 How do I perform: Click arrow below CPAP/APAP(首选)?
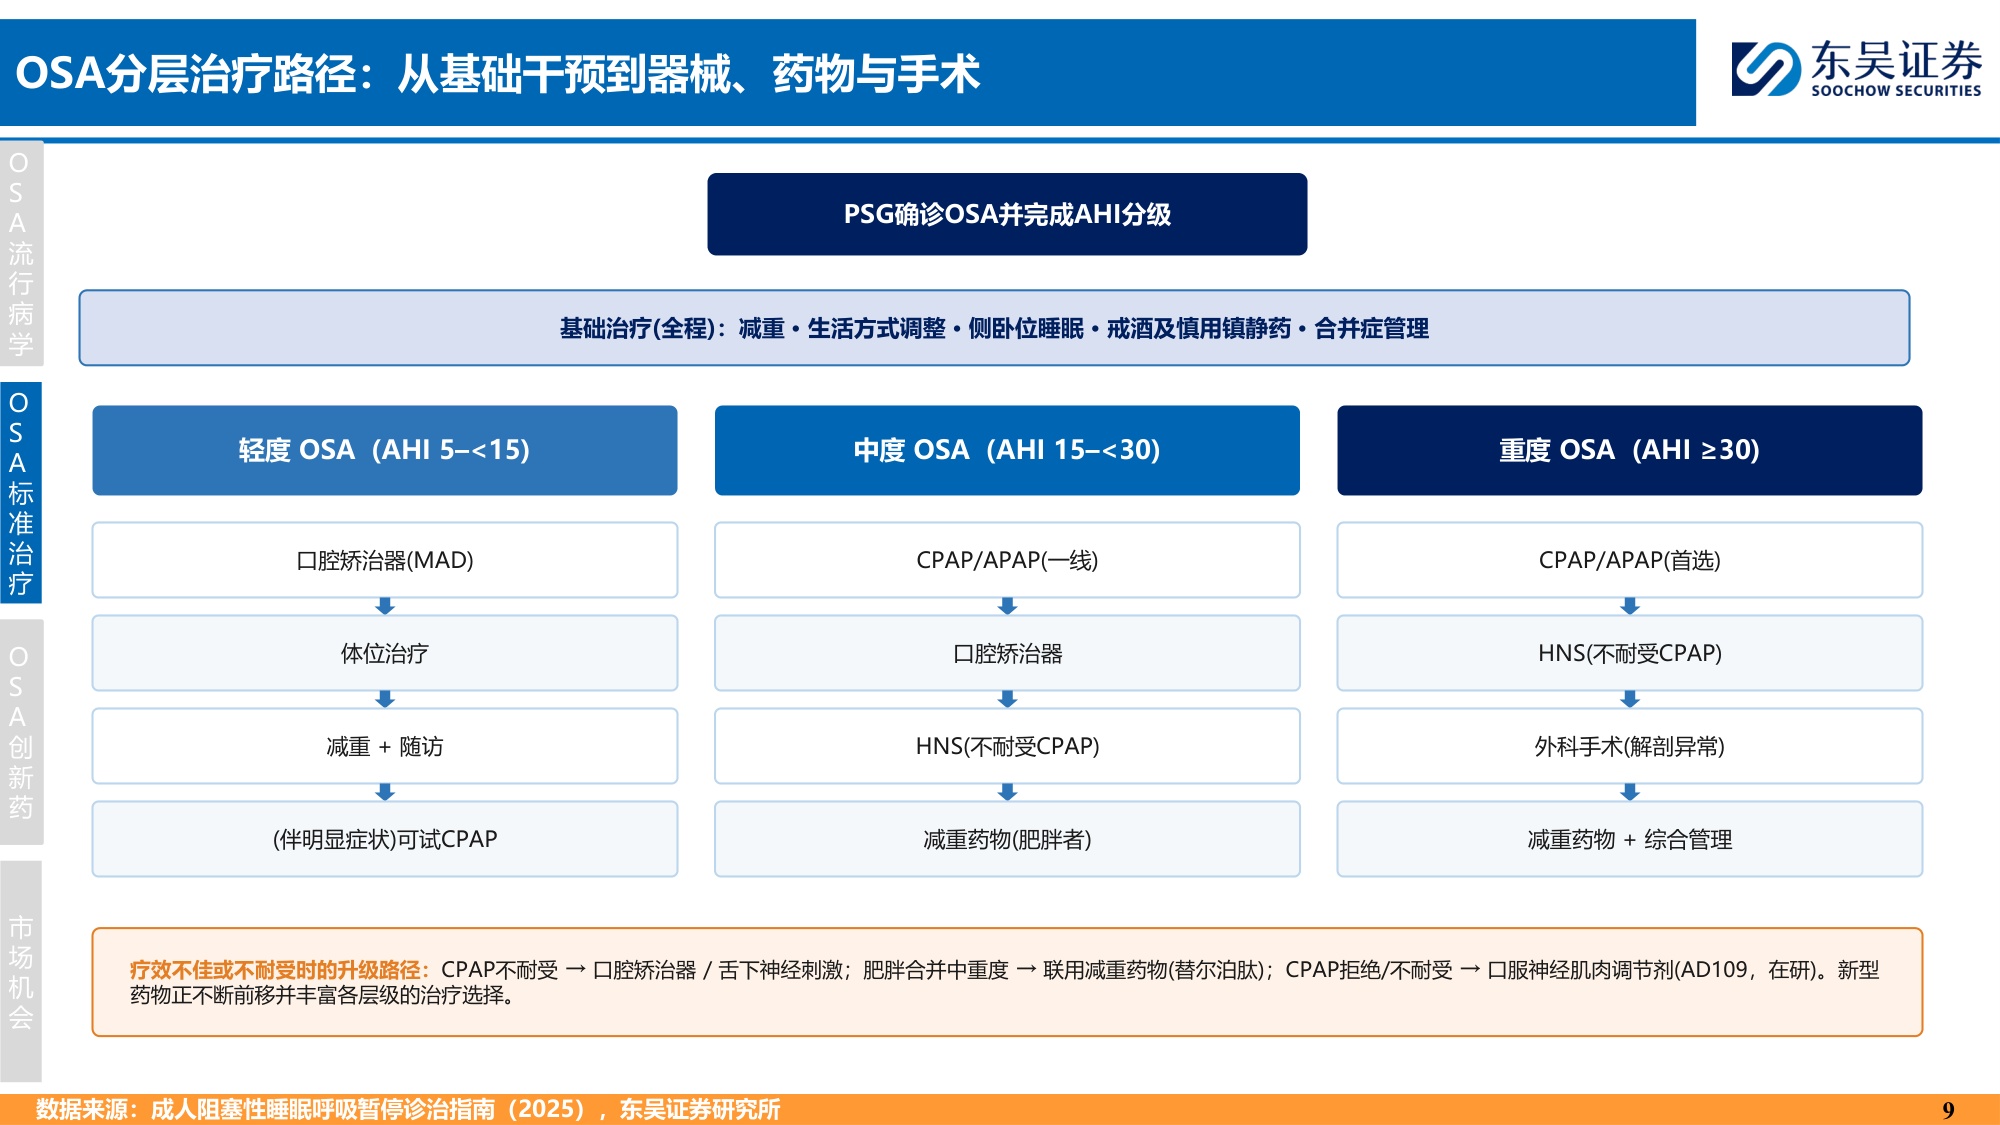[1630, 606]
